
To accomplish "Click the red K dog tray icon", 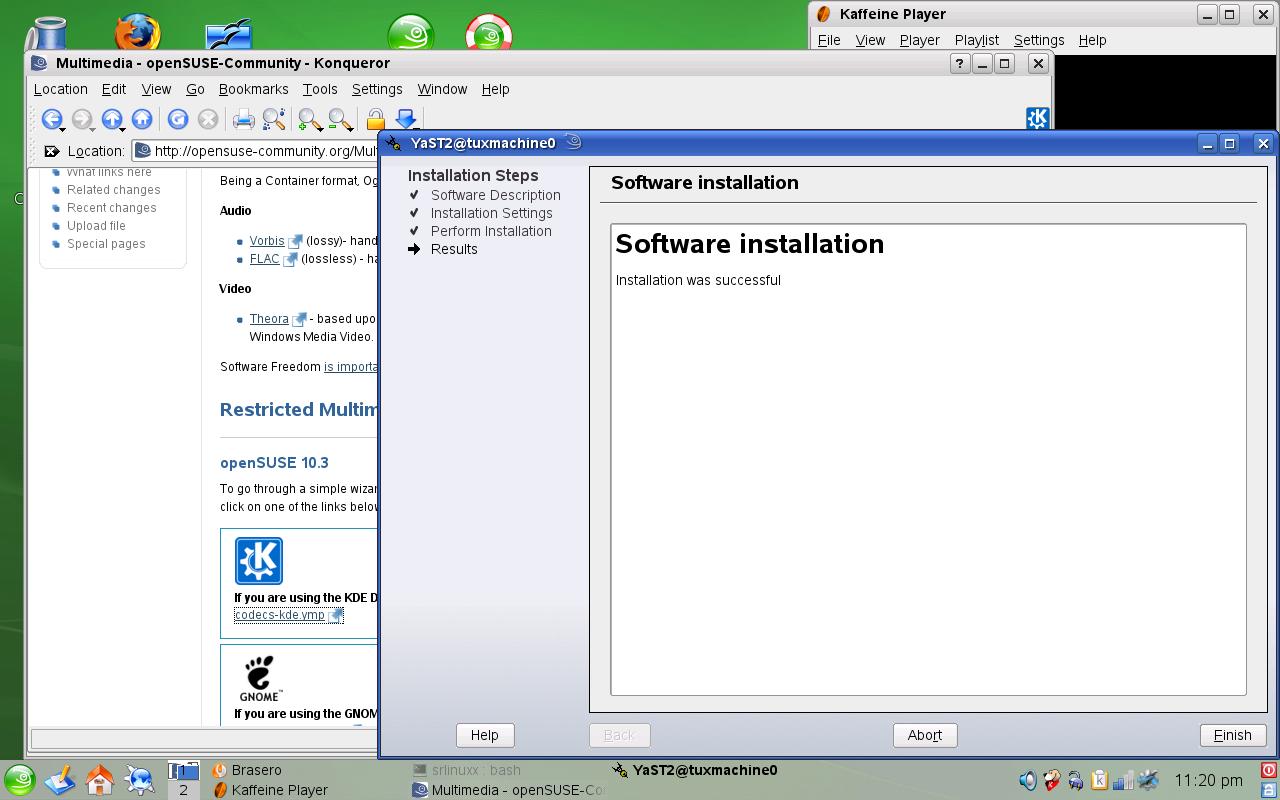I will point(1051,780).
